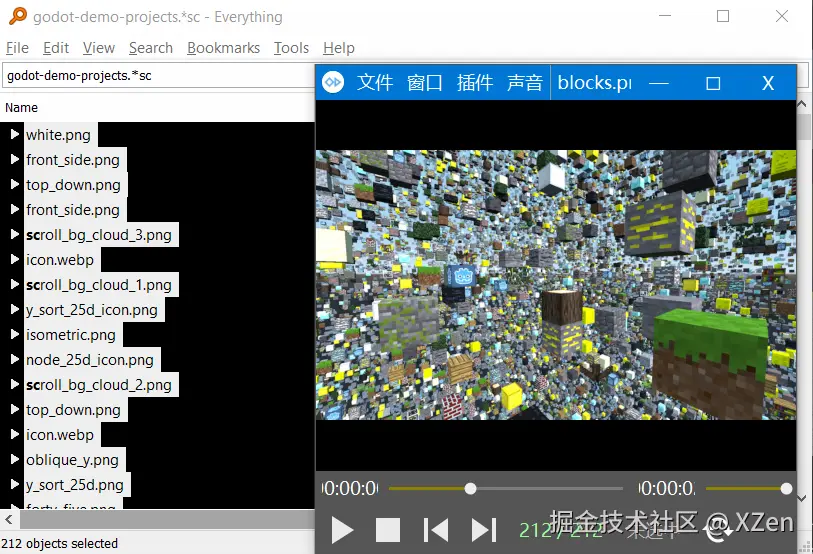The width and height of the screenshot is (813, 554).
Task: Open the File menu in Everything
Action: [17, 48]
